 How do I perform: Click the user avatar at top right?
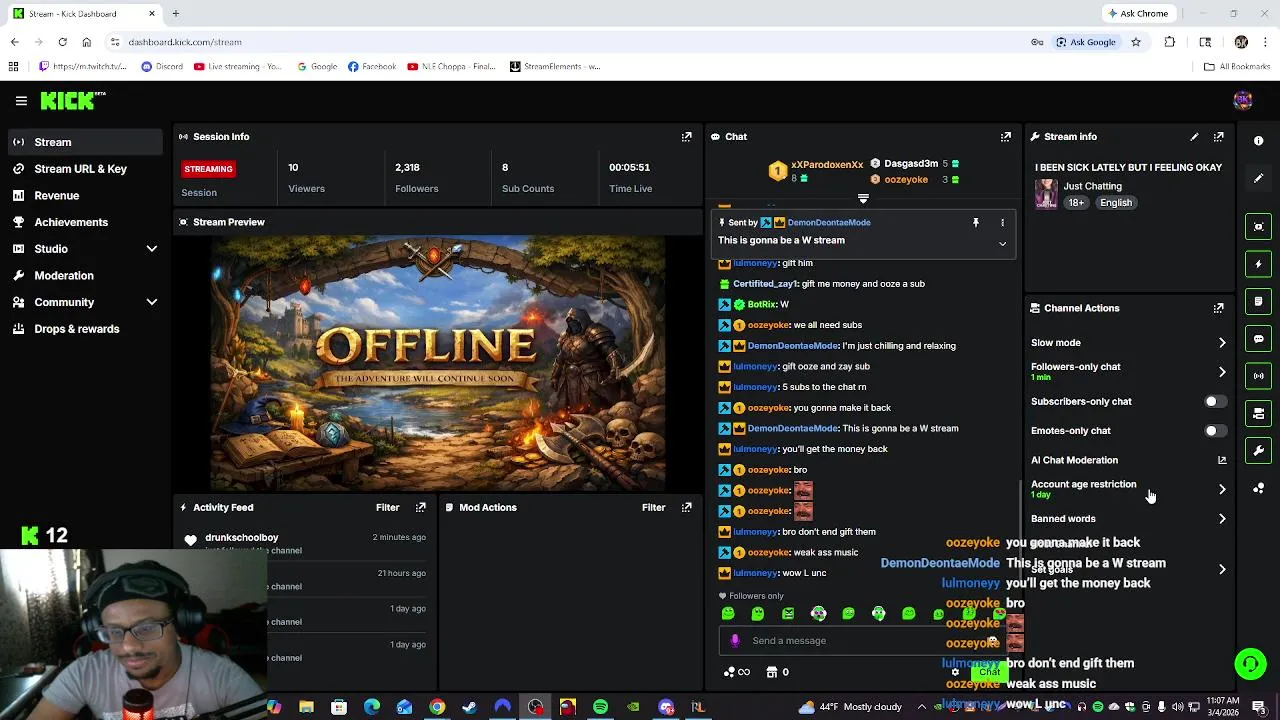click(x=1243, y=101)
